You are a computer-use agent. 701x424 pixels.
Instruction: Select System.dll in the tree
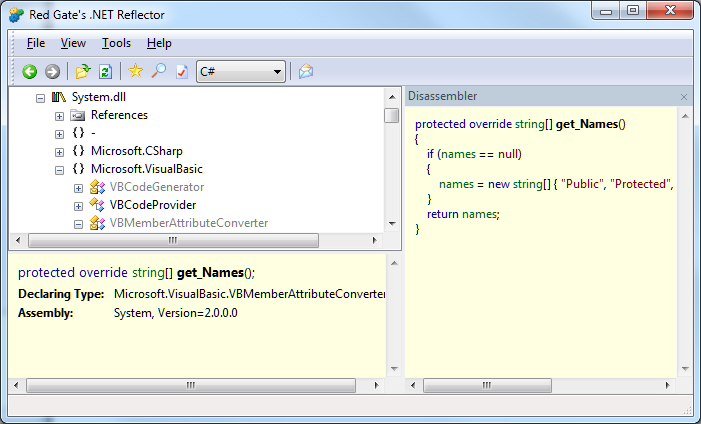[99, 97]
